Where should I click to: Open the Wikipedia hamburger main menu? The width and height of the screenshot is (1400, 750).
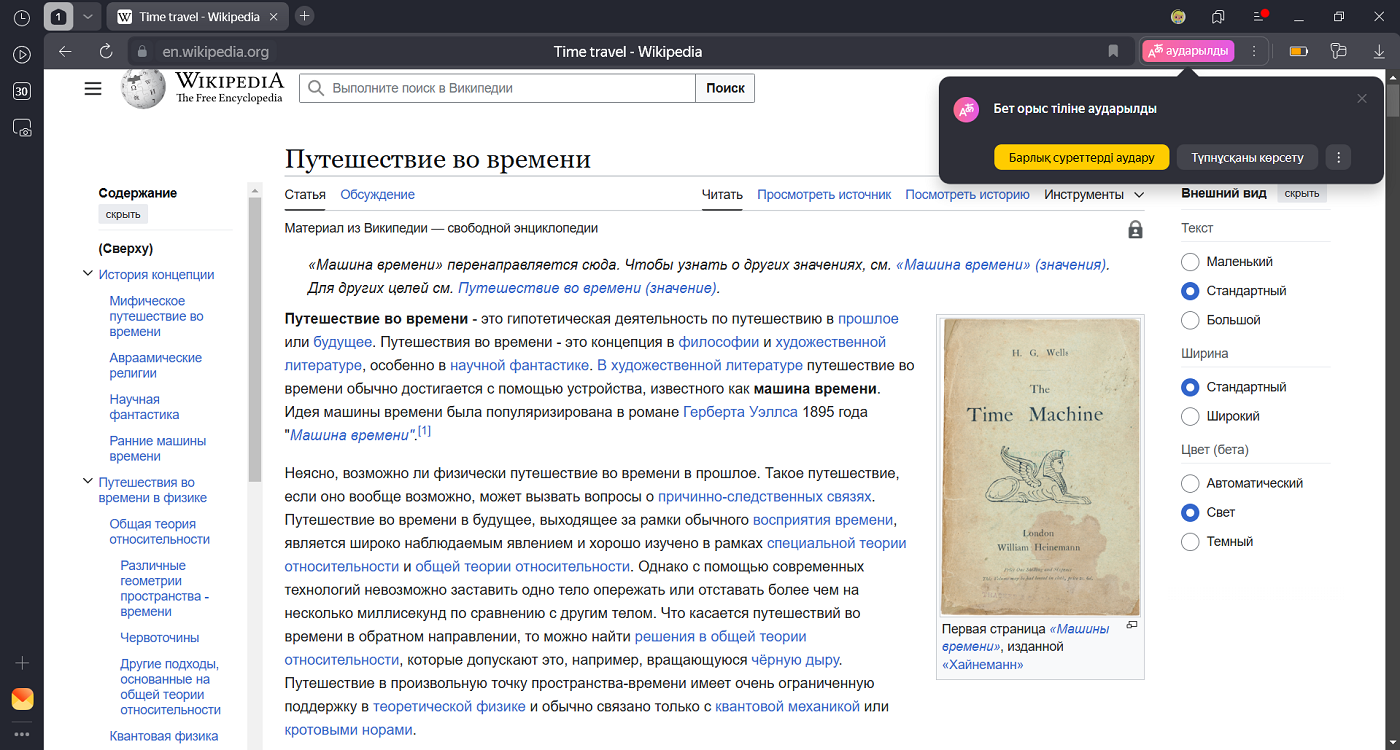pos(93,89)
